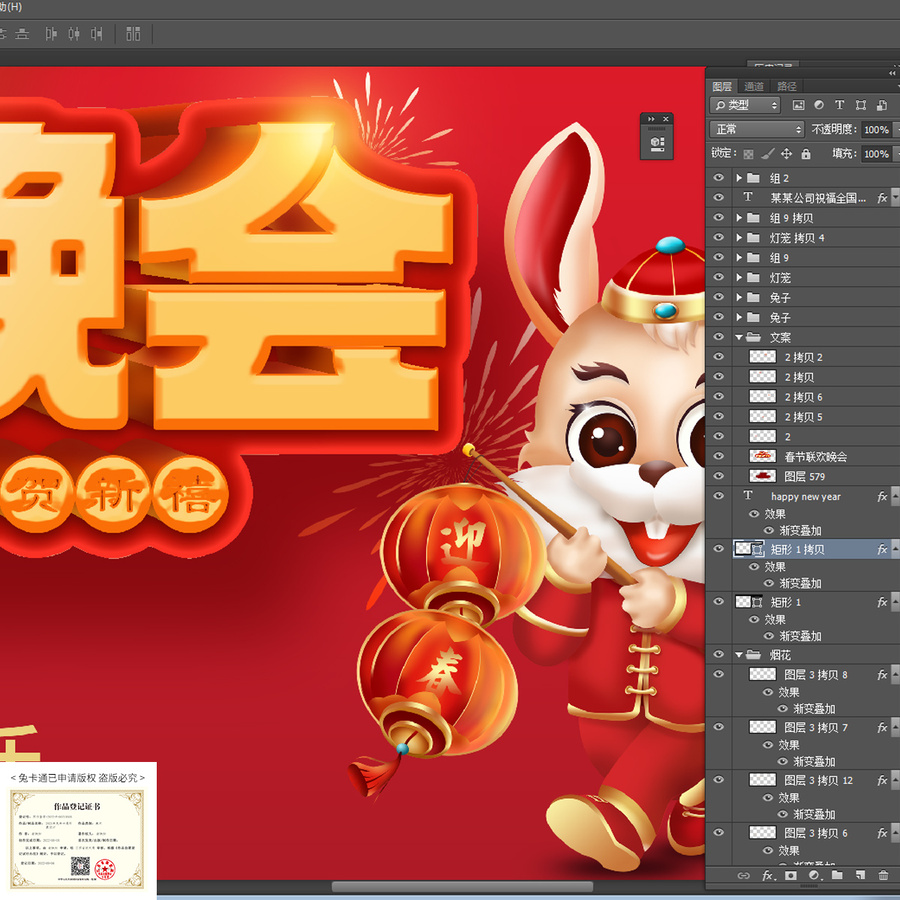Filter layers by type T icon
Image resolution: width=900 pixels, height=900 pixels.
[x=839, y=105]
